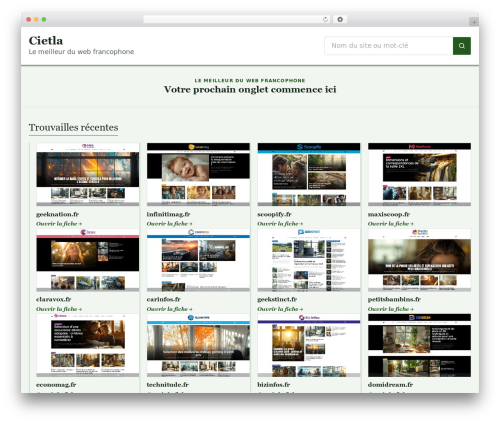Select the domidream.fr site name

point(390,385)
